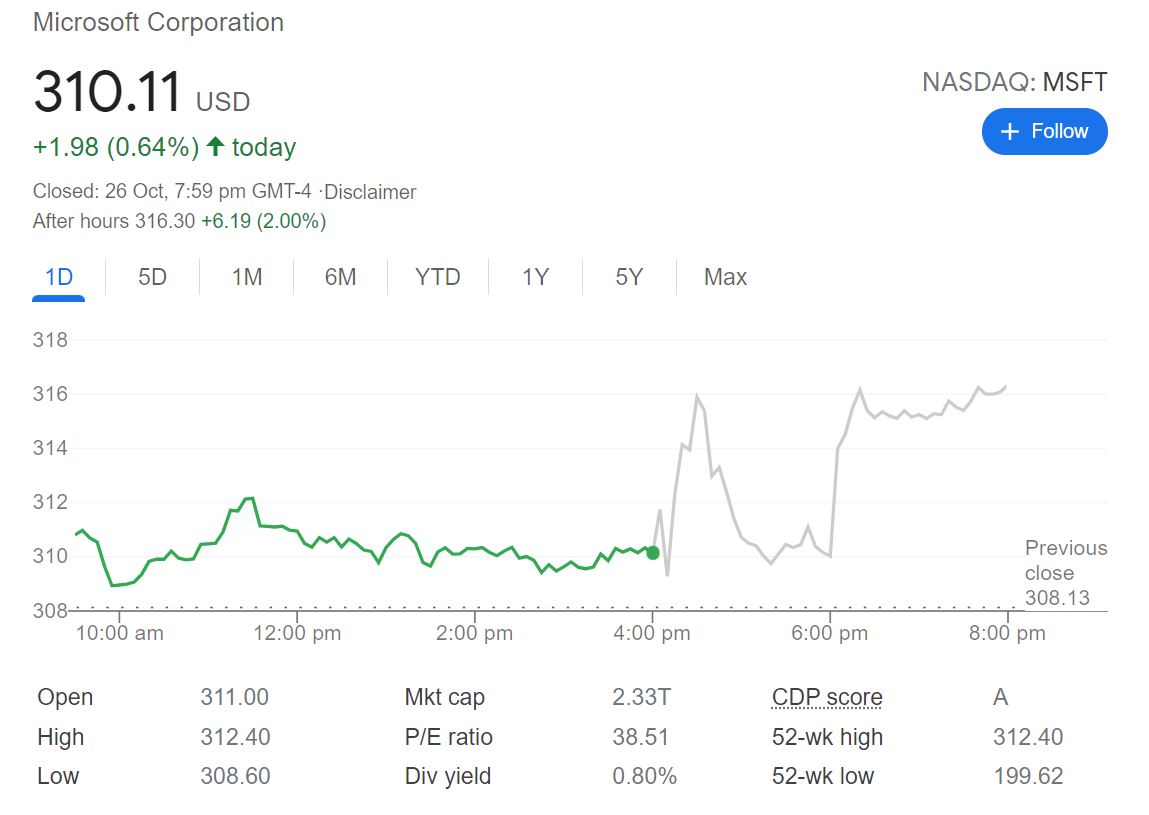This screenshot has width=1149, height=815.
Task: Click the green up arrow icon
Action: point(215,146)
